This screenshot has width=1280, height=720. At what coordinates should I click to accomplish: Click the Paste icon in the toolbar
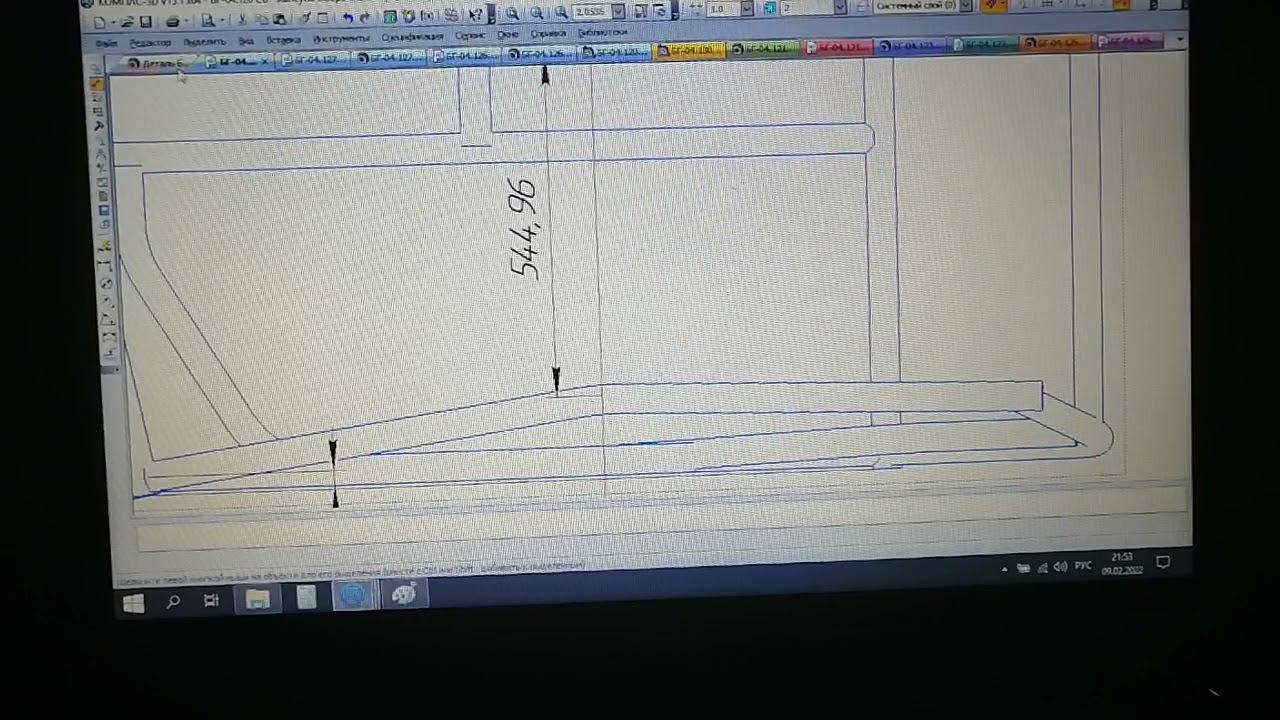pos(280,19)
